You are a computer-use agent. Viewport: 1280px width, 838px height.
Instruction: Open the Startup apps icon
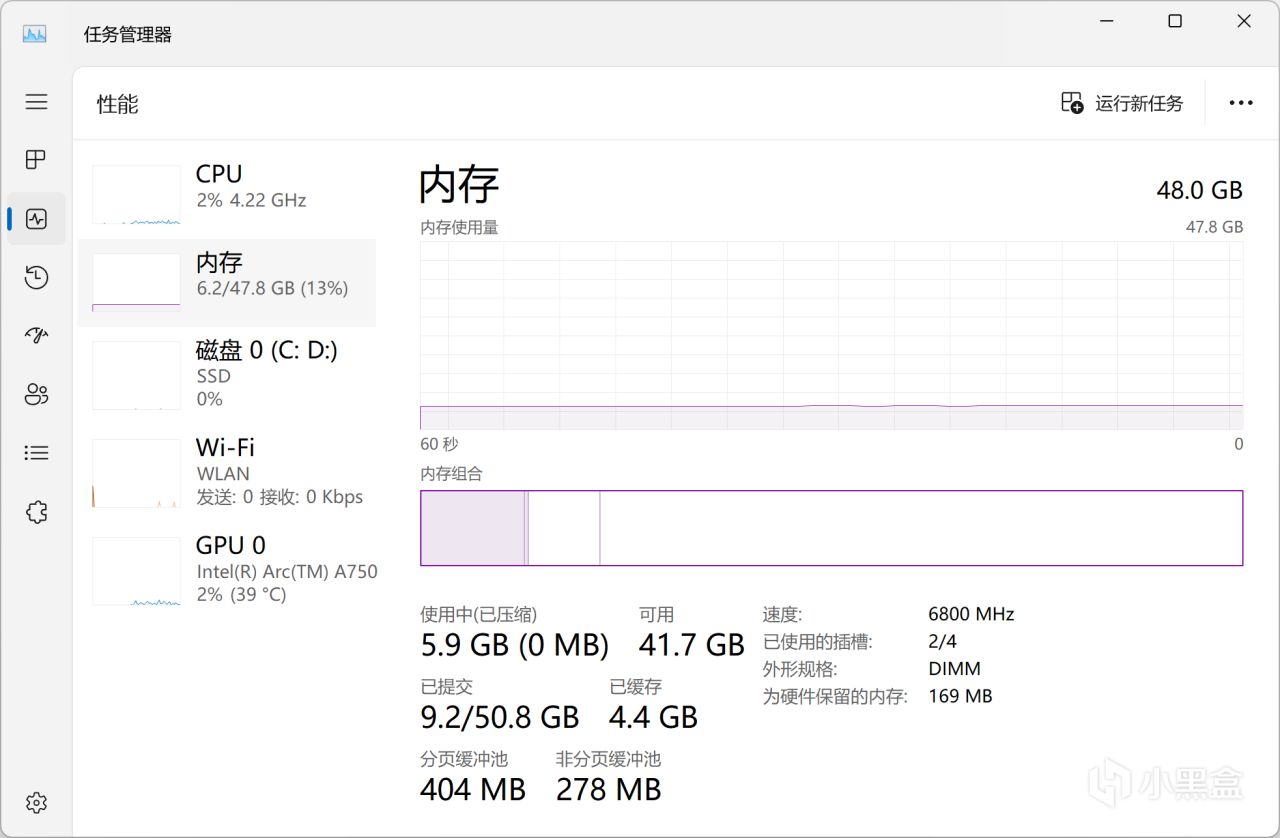(x=37, y=336)
